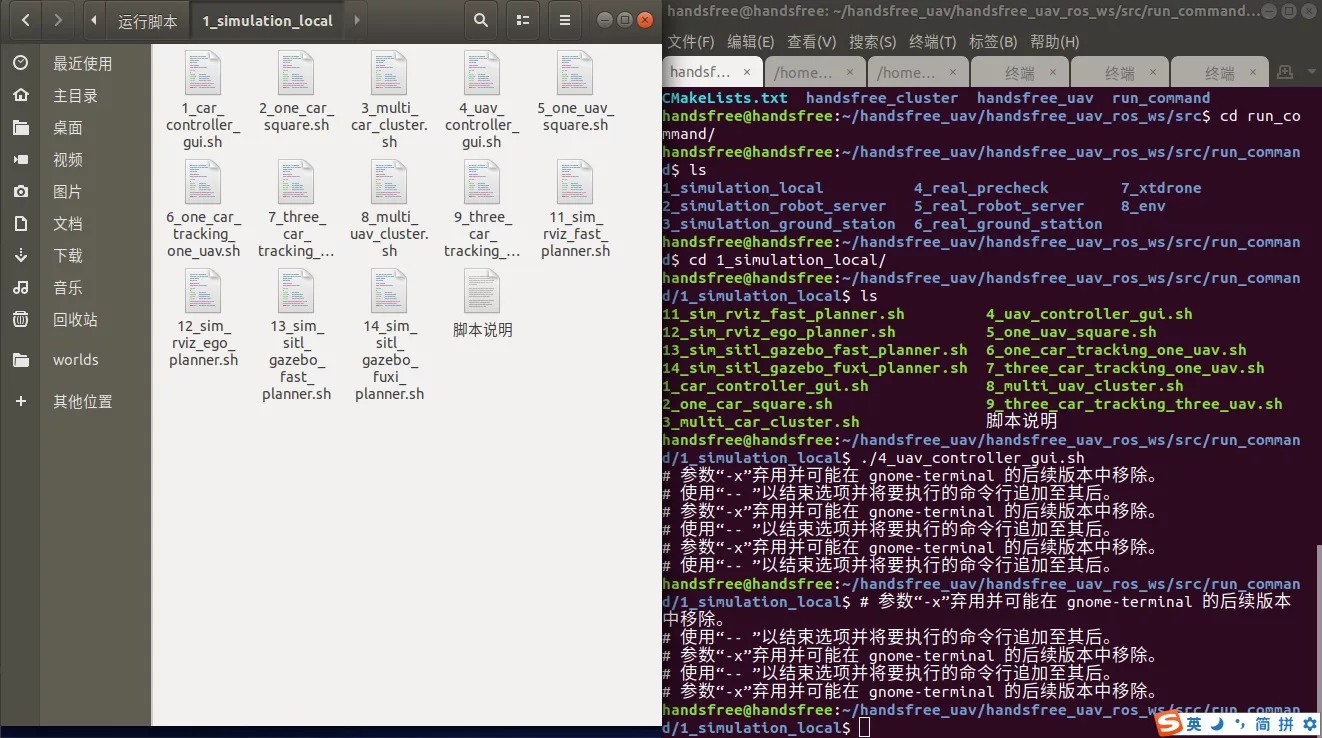This screenshot has width=1322, height=738.
Task: Toggle 简 simplified Chinese mode
Action: pyautogui.click(x=1263, y=723)
